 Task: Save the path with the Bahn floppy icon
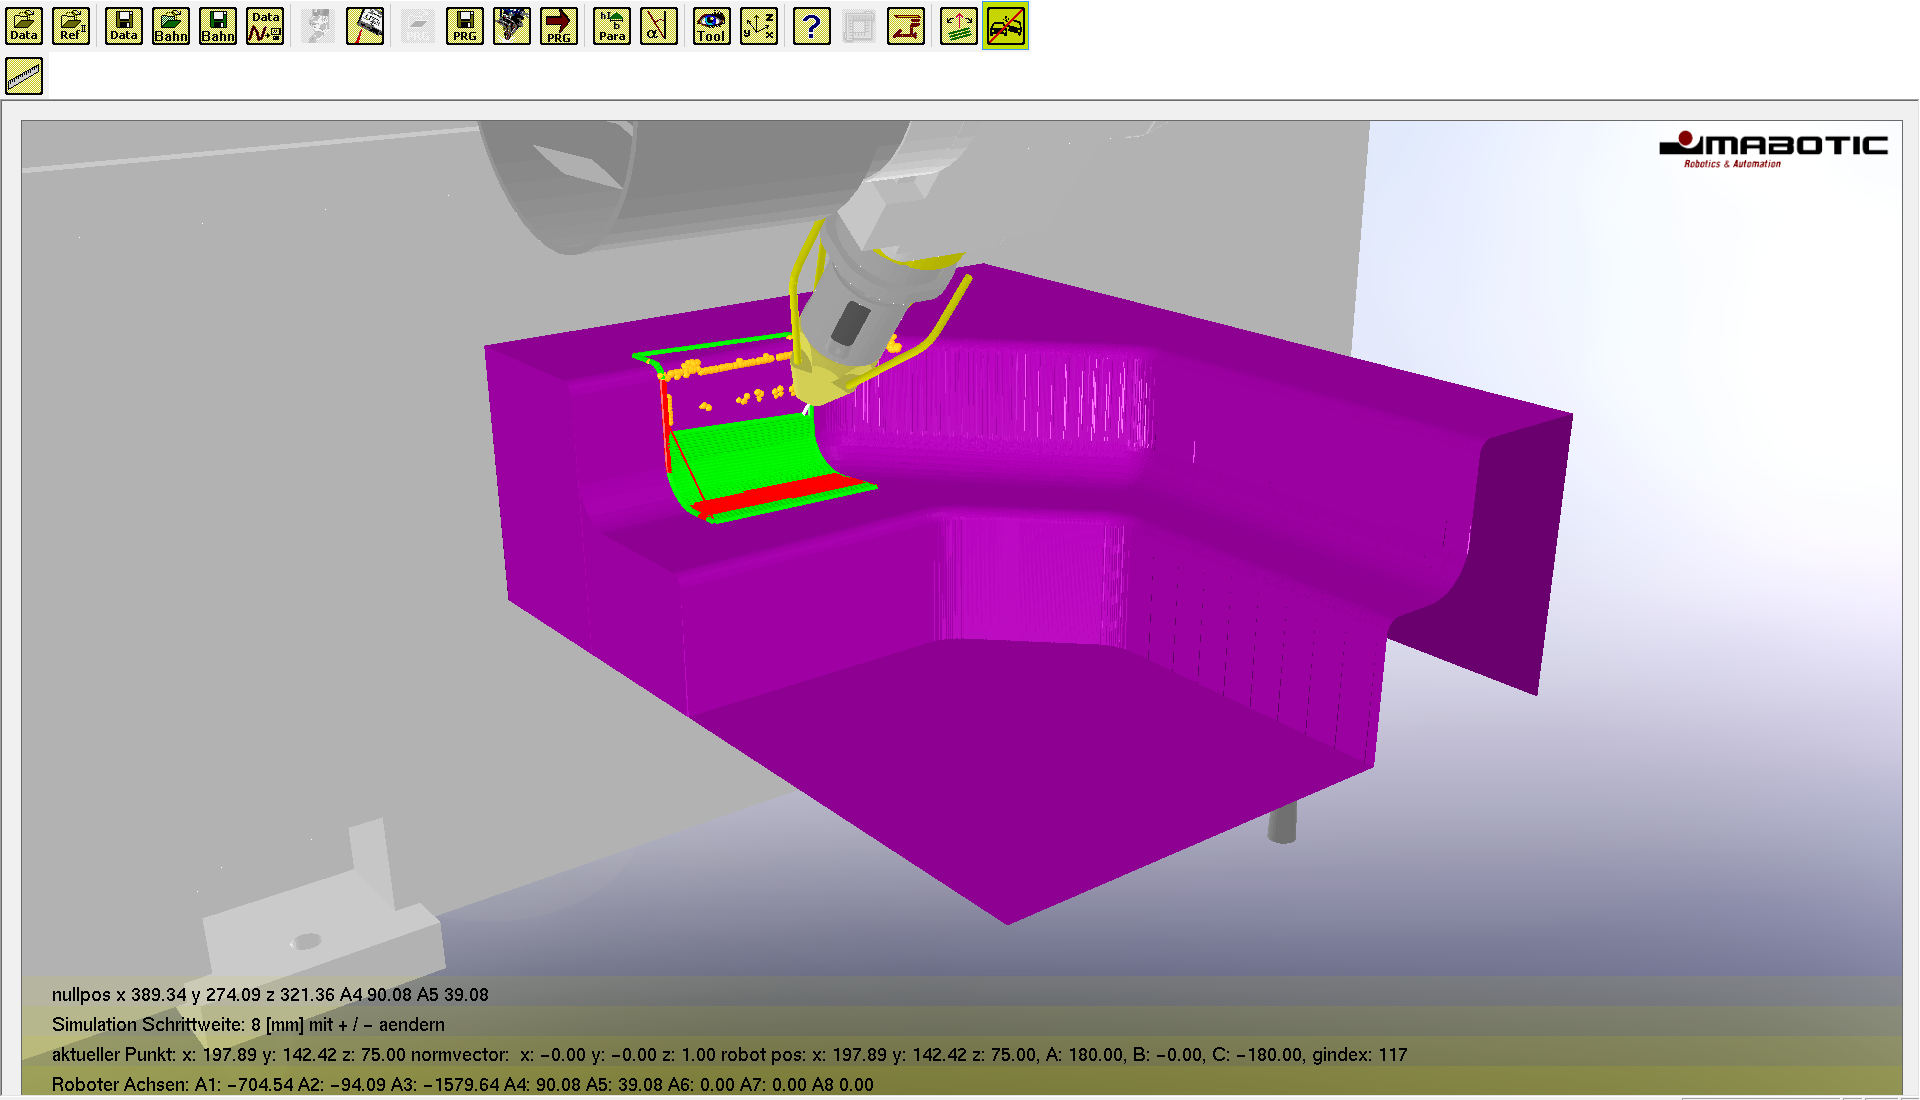point(218,26)
